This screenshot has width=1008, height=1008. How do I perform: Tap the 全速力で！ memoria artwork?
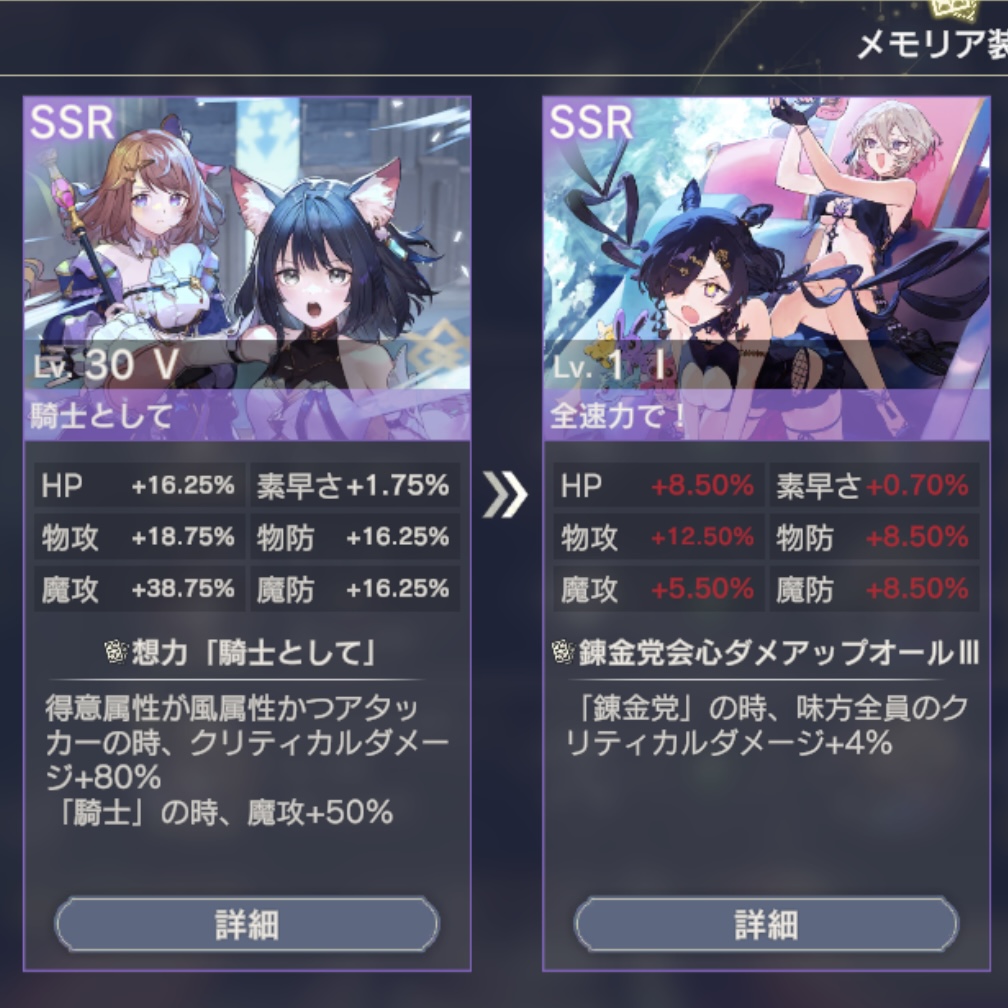coord(766,268)
